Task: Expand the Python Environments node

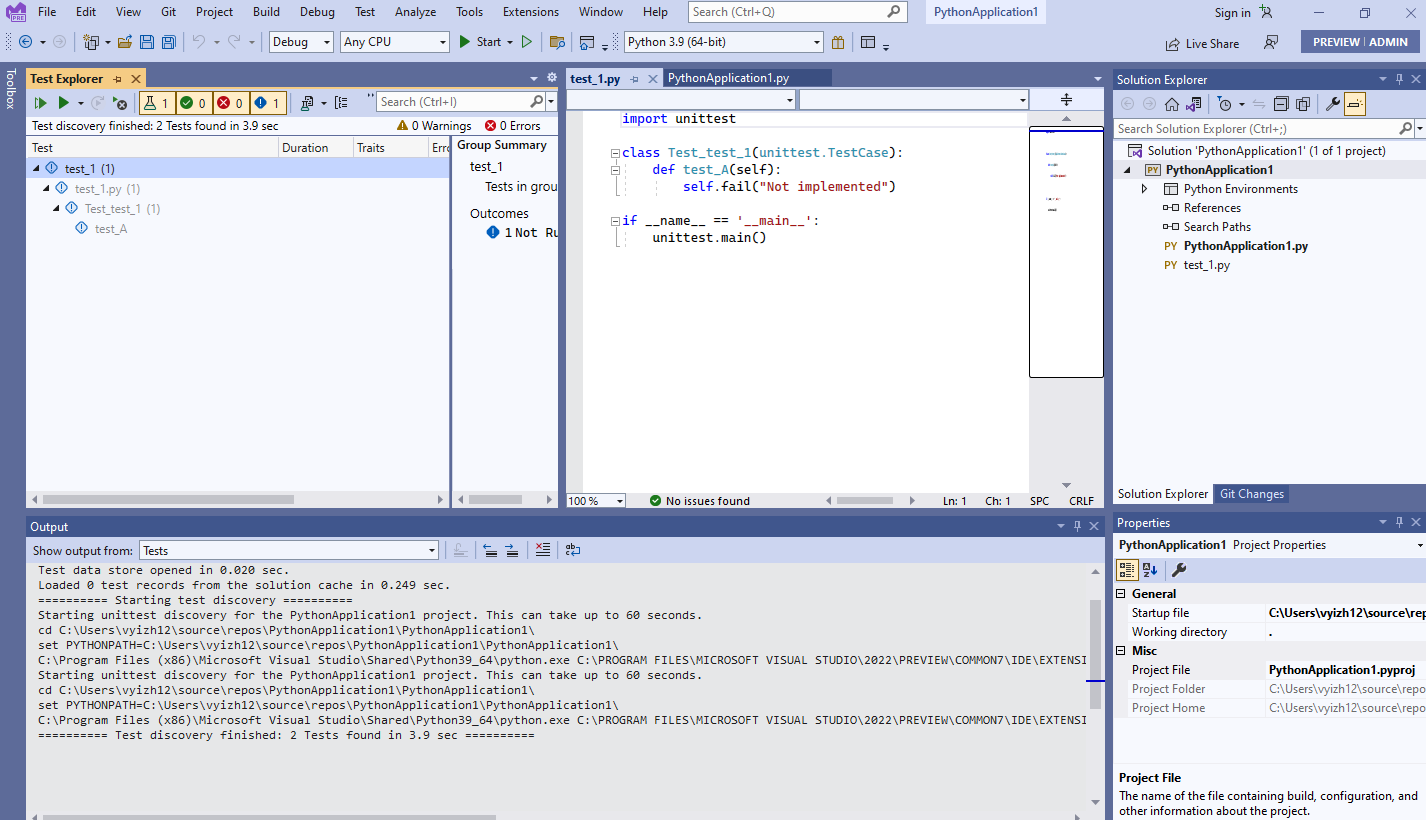Action: (1145, 189)
